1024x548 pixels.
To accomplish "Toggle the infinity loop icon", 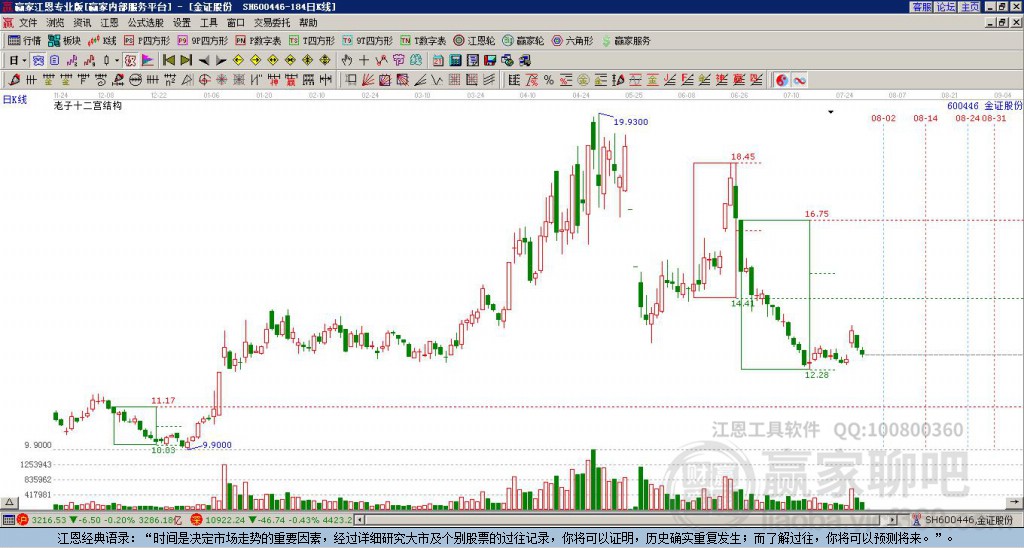I will pyautogui.click(x=799, y=80).
